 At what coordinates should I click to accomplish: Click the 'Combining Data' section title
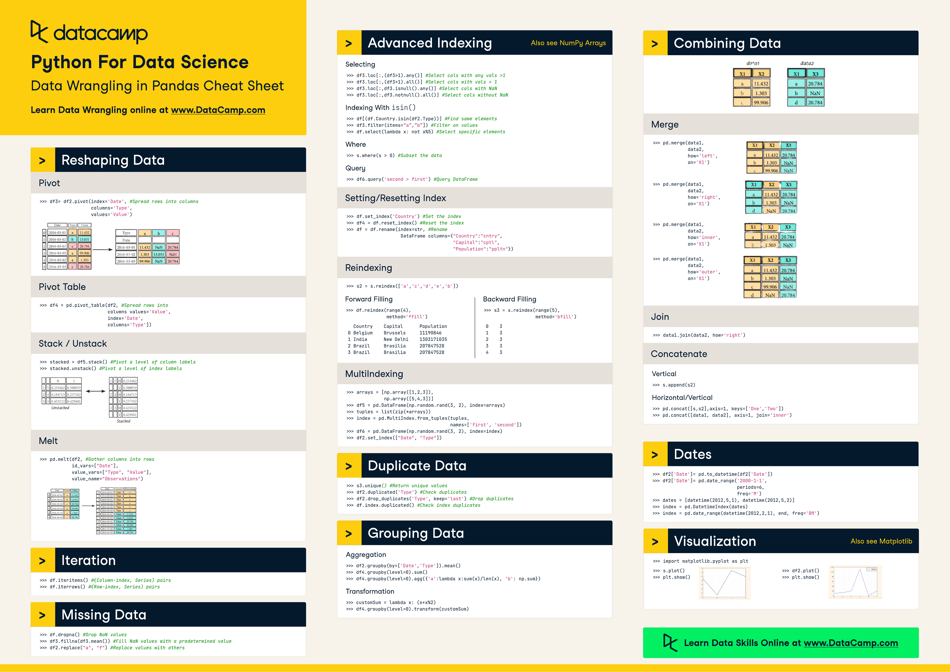(x=727, y=43)
